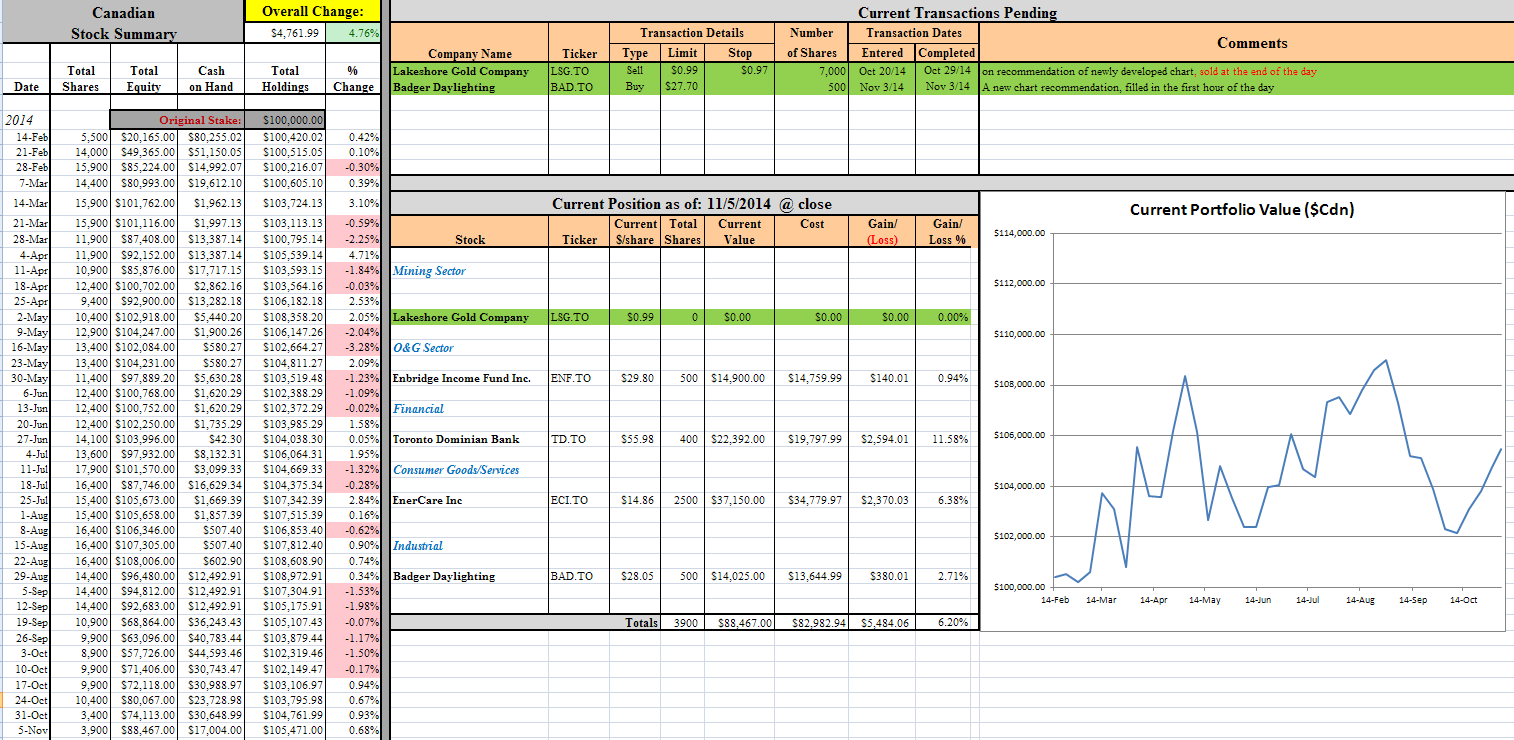Click the ECI.TO ticker cell
1514x740 pixels.
[580, 500]
